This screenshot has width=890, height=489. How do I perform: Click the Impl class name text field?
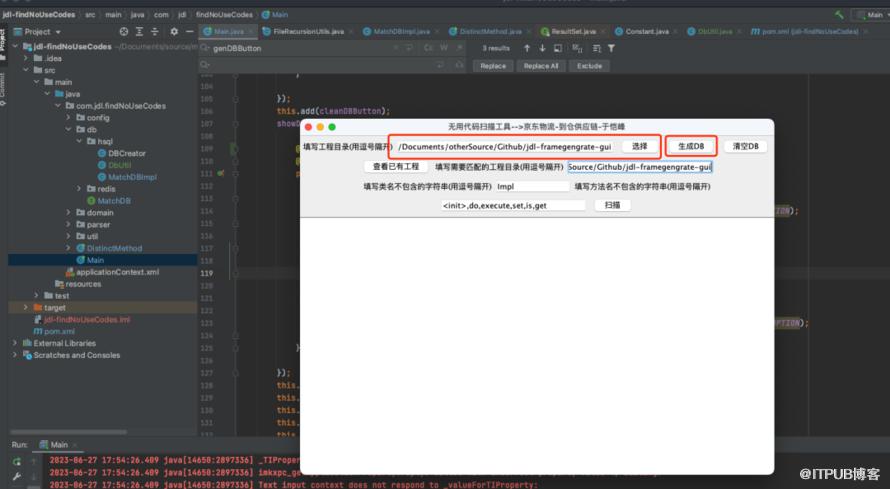point(531,186)
